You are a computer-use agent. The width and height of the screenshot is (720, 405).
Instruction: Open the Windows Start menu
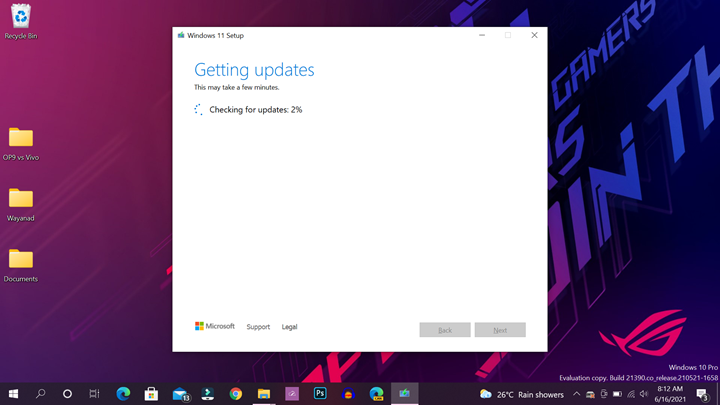coord(13,394)
